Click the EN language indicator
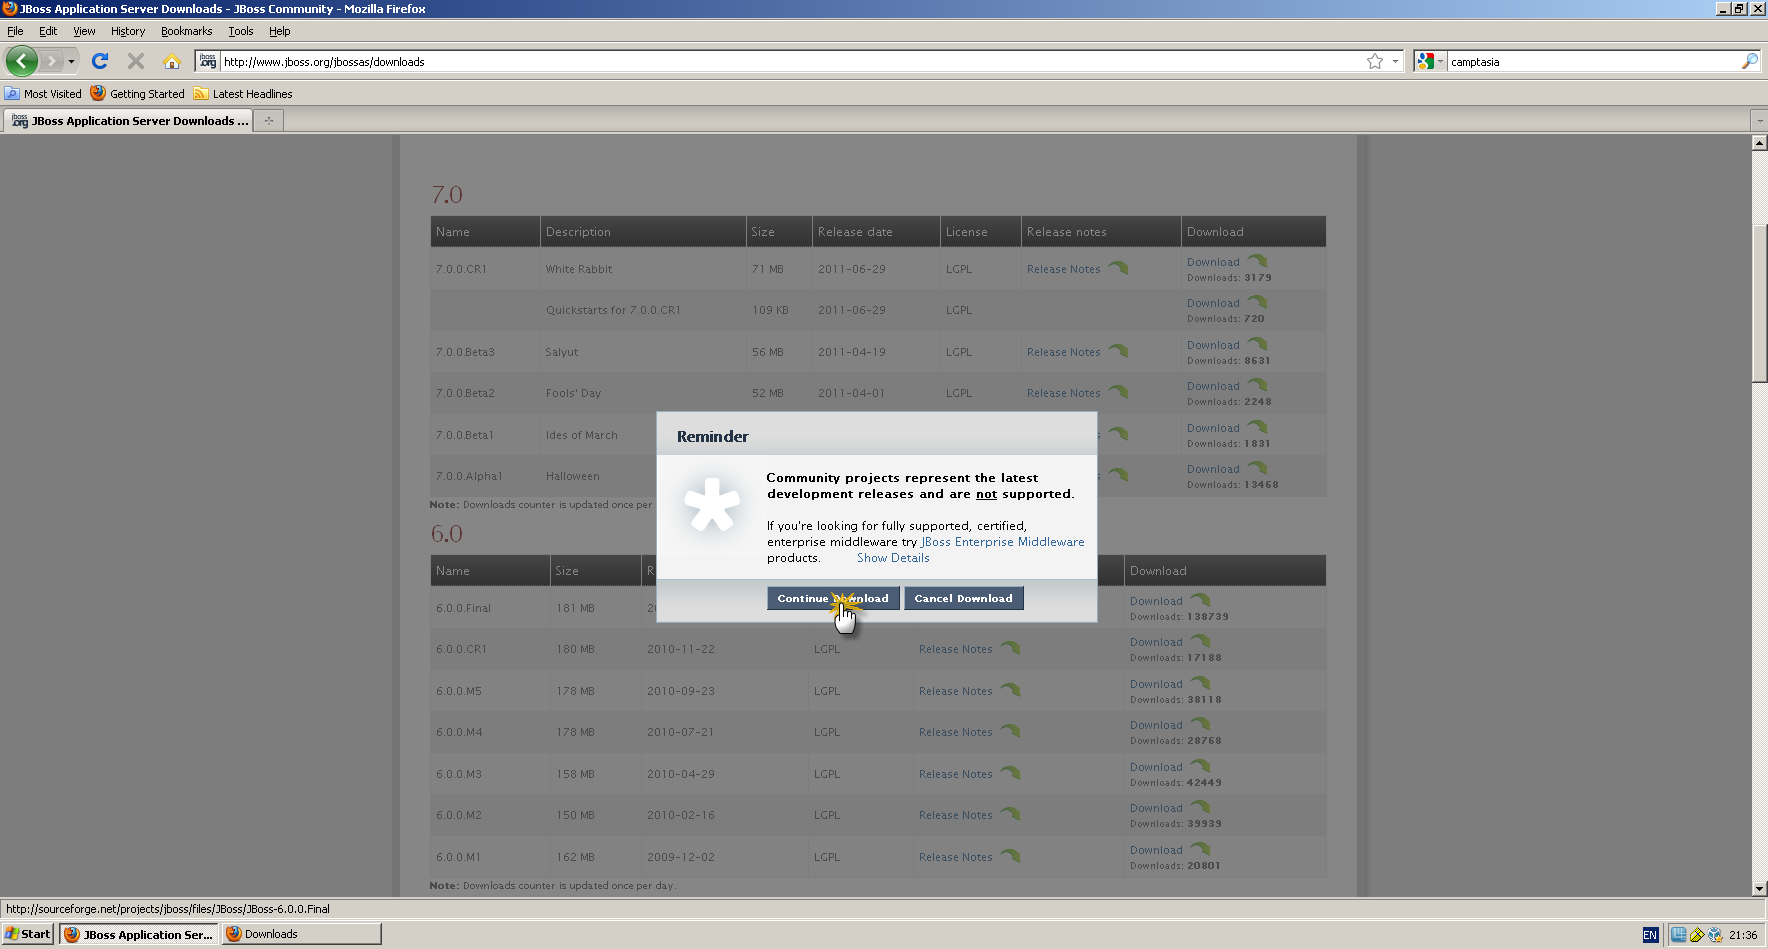Image resolution: width=1768 pixels, height=949 pixels. [x=1650, y=934]
